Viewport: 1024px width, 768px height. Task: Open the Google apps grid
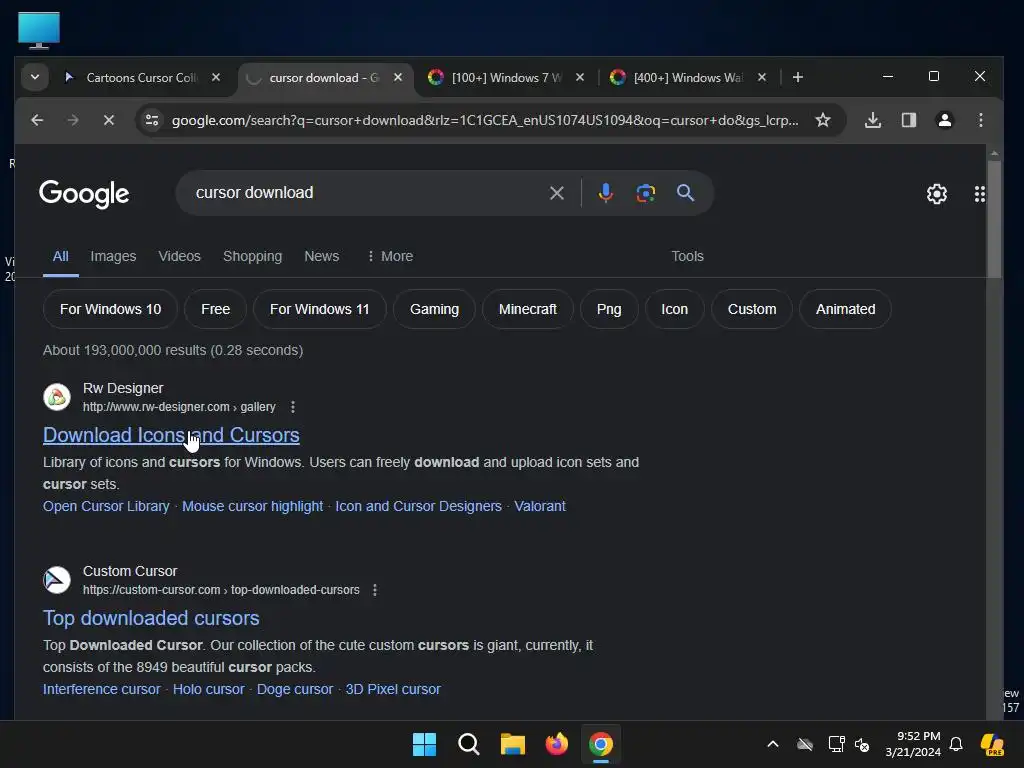click(980, 194)
